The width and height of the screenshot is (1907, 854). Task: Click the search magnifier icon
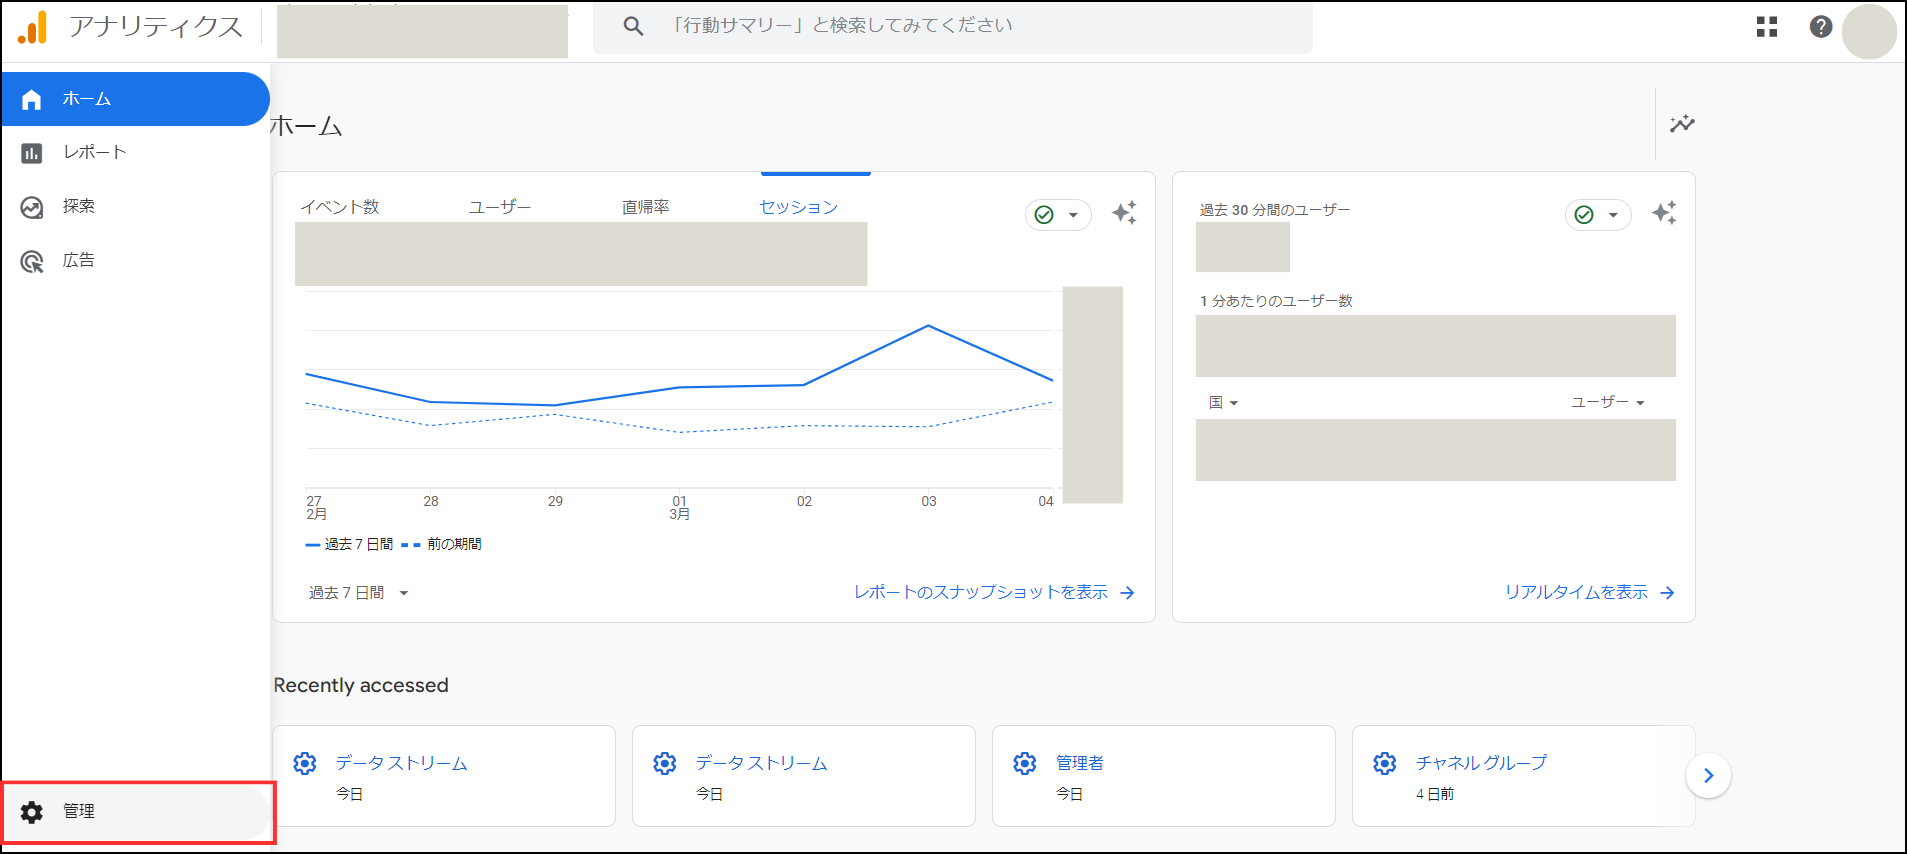(x=633, y=26)
